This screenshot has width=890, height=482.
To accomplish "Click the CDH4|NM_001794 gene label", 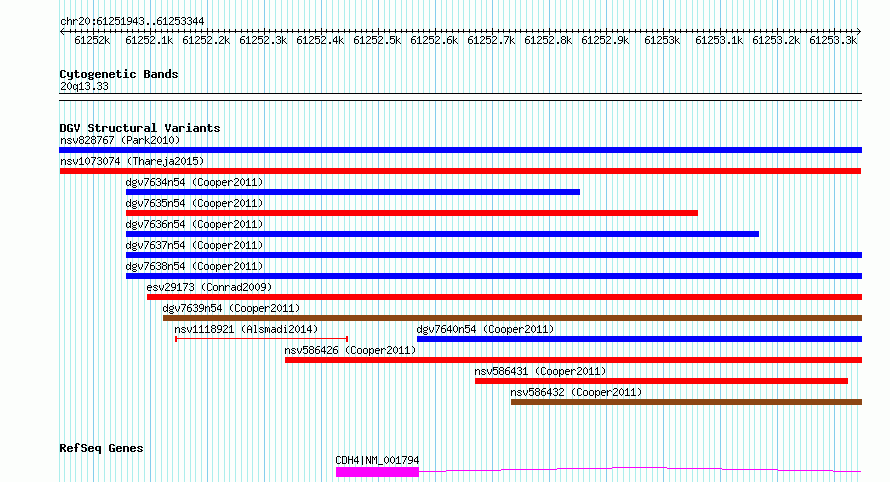I will [377, 460].
